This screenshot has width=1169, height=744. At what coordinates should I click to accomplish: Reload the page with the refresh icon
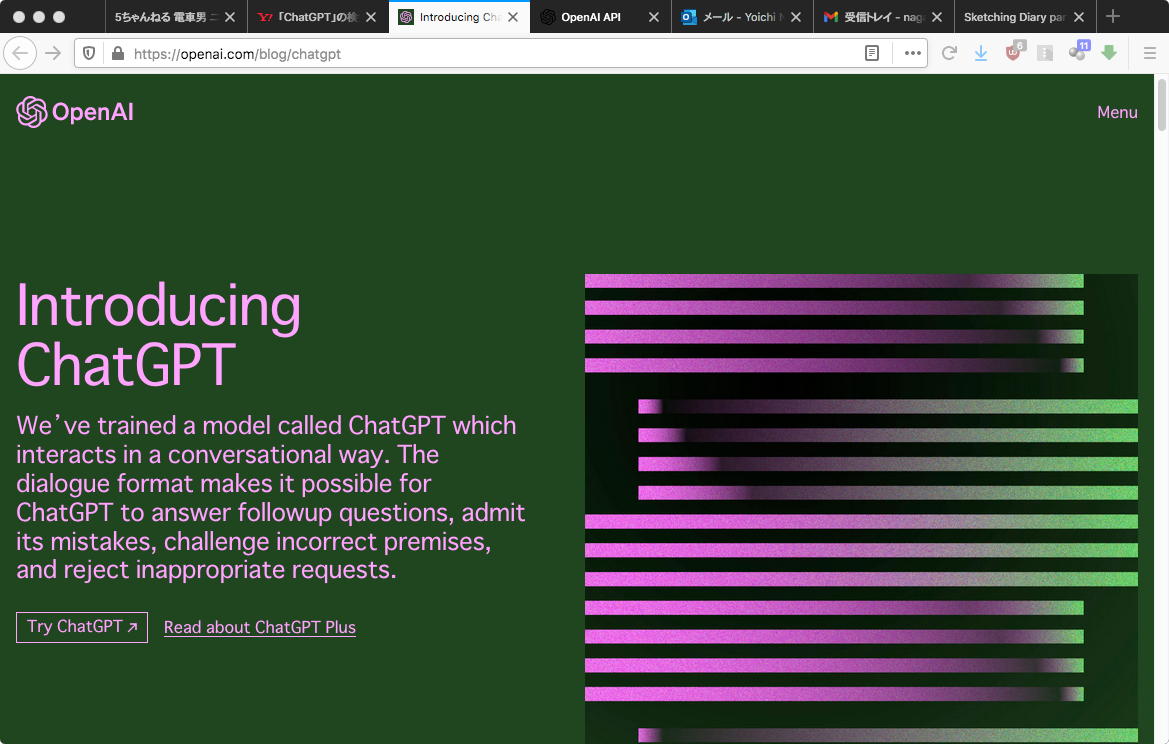(949, 53)
